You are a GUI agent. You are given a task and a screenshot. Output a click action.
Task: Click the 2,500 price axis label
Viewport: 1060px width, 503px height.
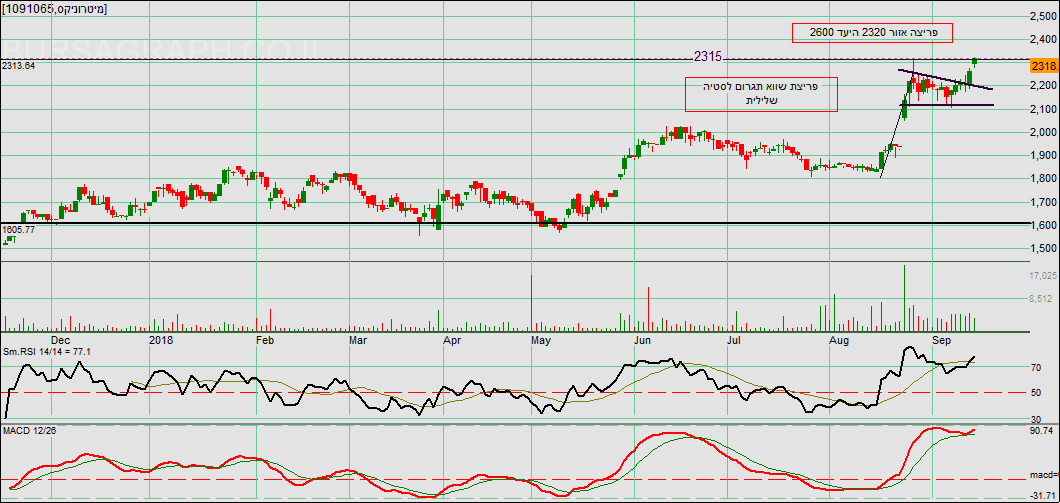click(1043, 16)
